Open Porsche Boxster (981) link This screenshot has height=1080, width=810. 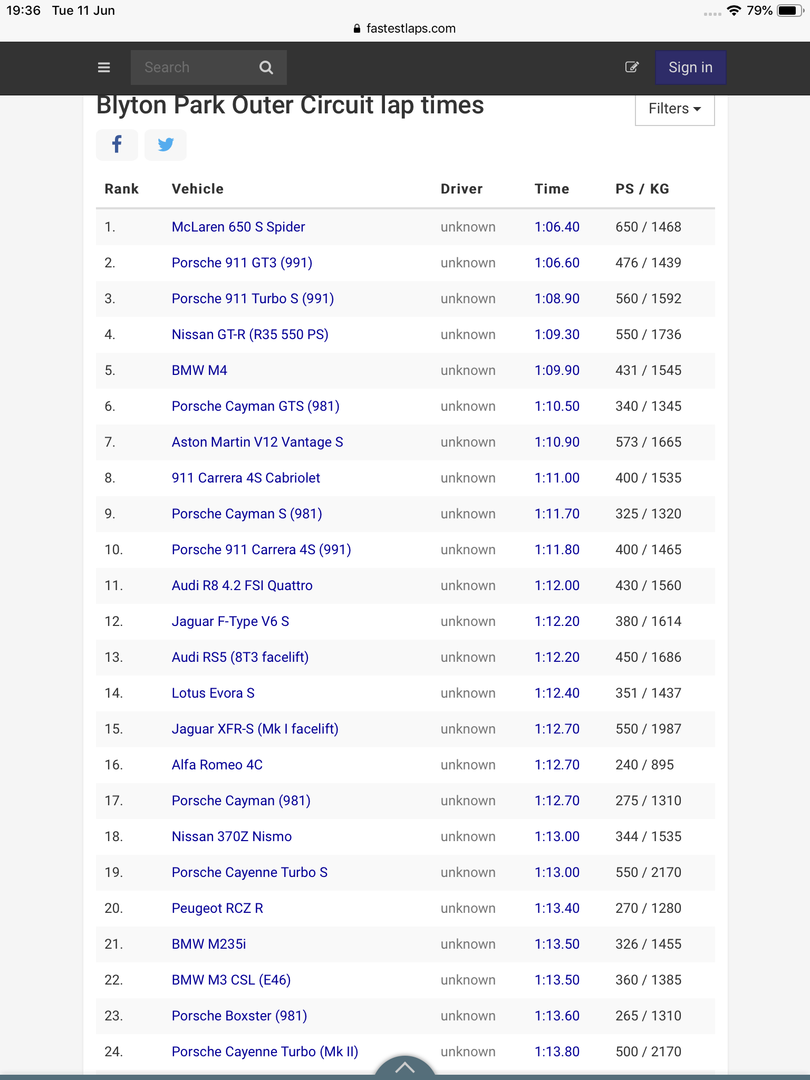point(239,1015)
